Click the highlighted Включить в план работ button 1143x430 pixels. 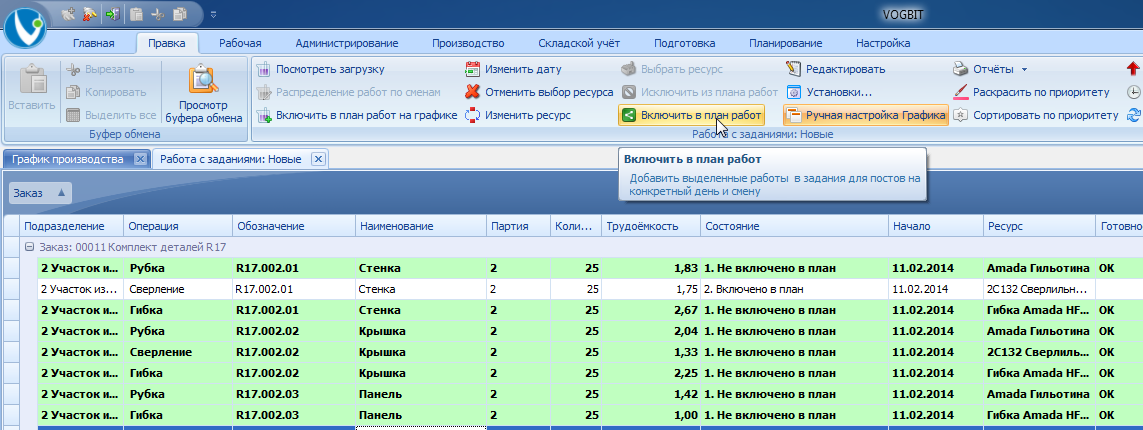tap(691, 115)
